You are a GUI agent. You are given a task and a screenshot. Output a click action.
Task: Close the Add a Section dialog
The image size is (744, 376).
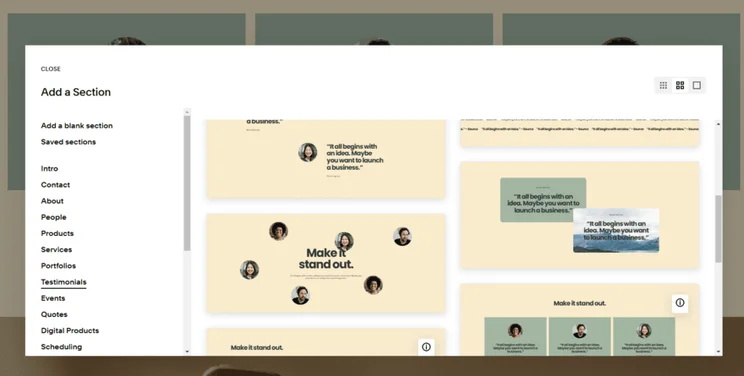[51, 69]
